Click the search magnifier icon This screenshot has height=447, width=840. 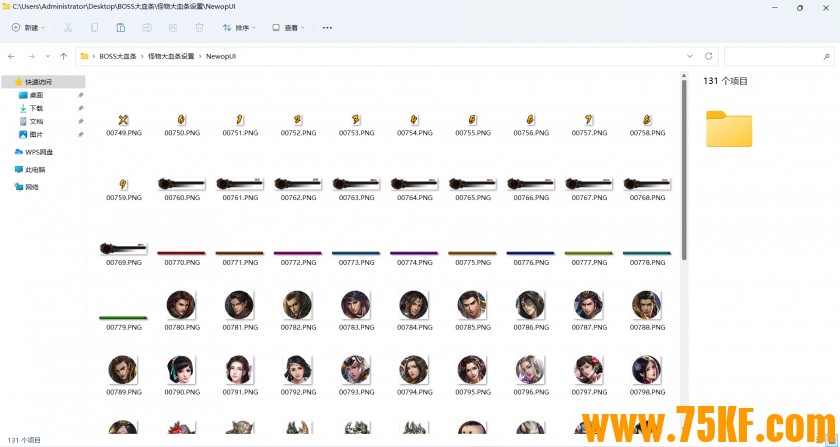pos(827,56)
